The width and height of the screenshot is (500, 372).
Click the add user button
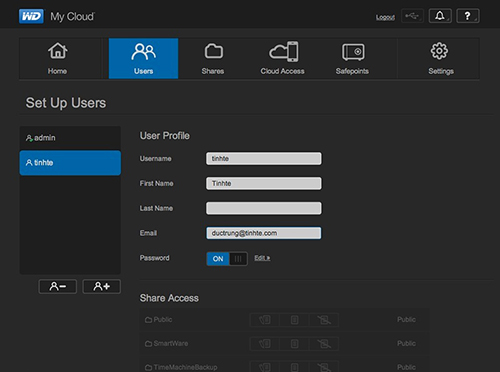pyautogui.click(x=102, y=286)
